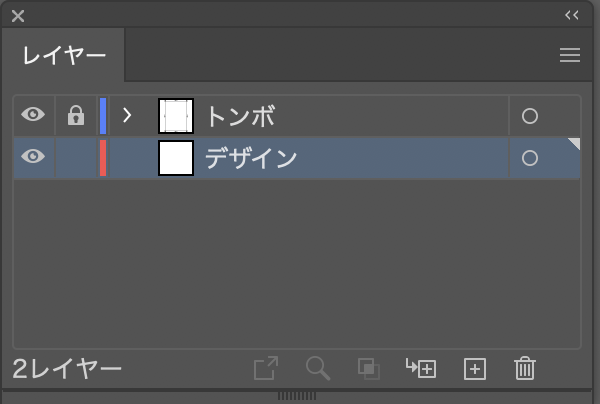Image resolution: width=600 pixels, height=404 pixels.
Task: Click red color bar of デザイン layer
Action: tap(103, 158)
